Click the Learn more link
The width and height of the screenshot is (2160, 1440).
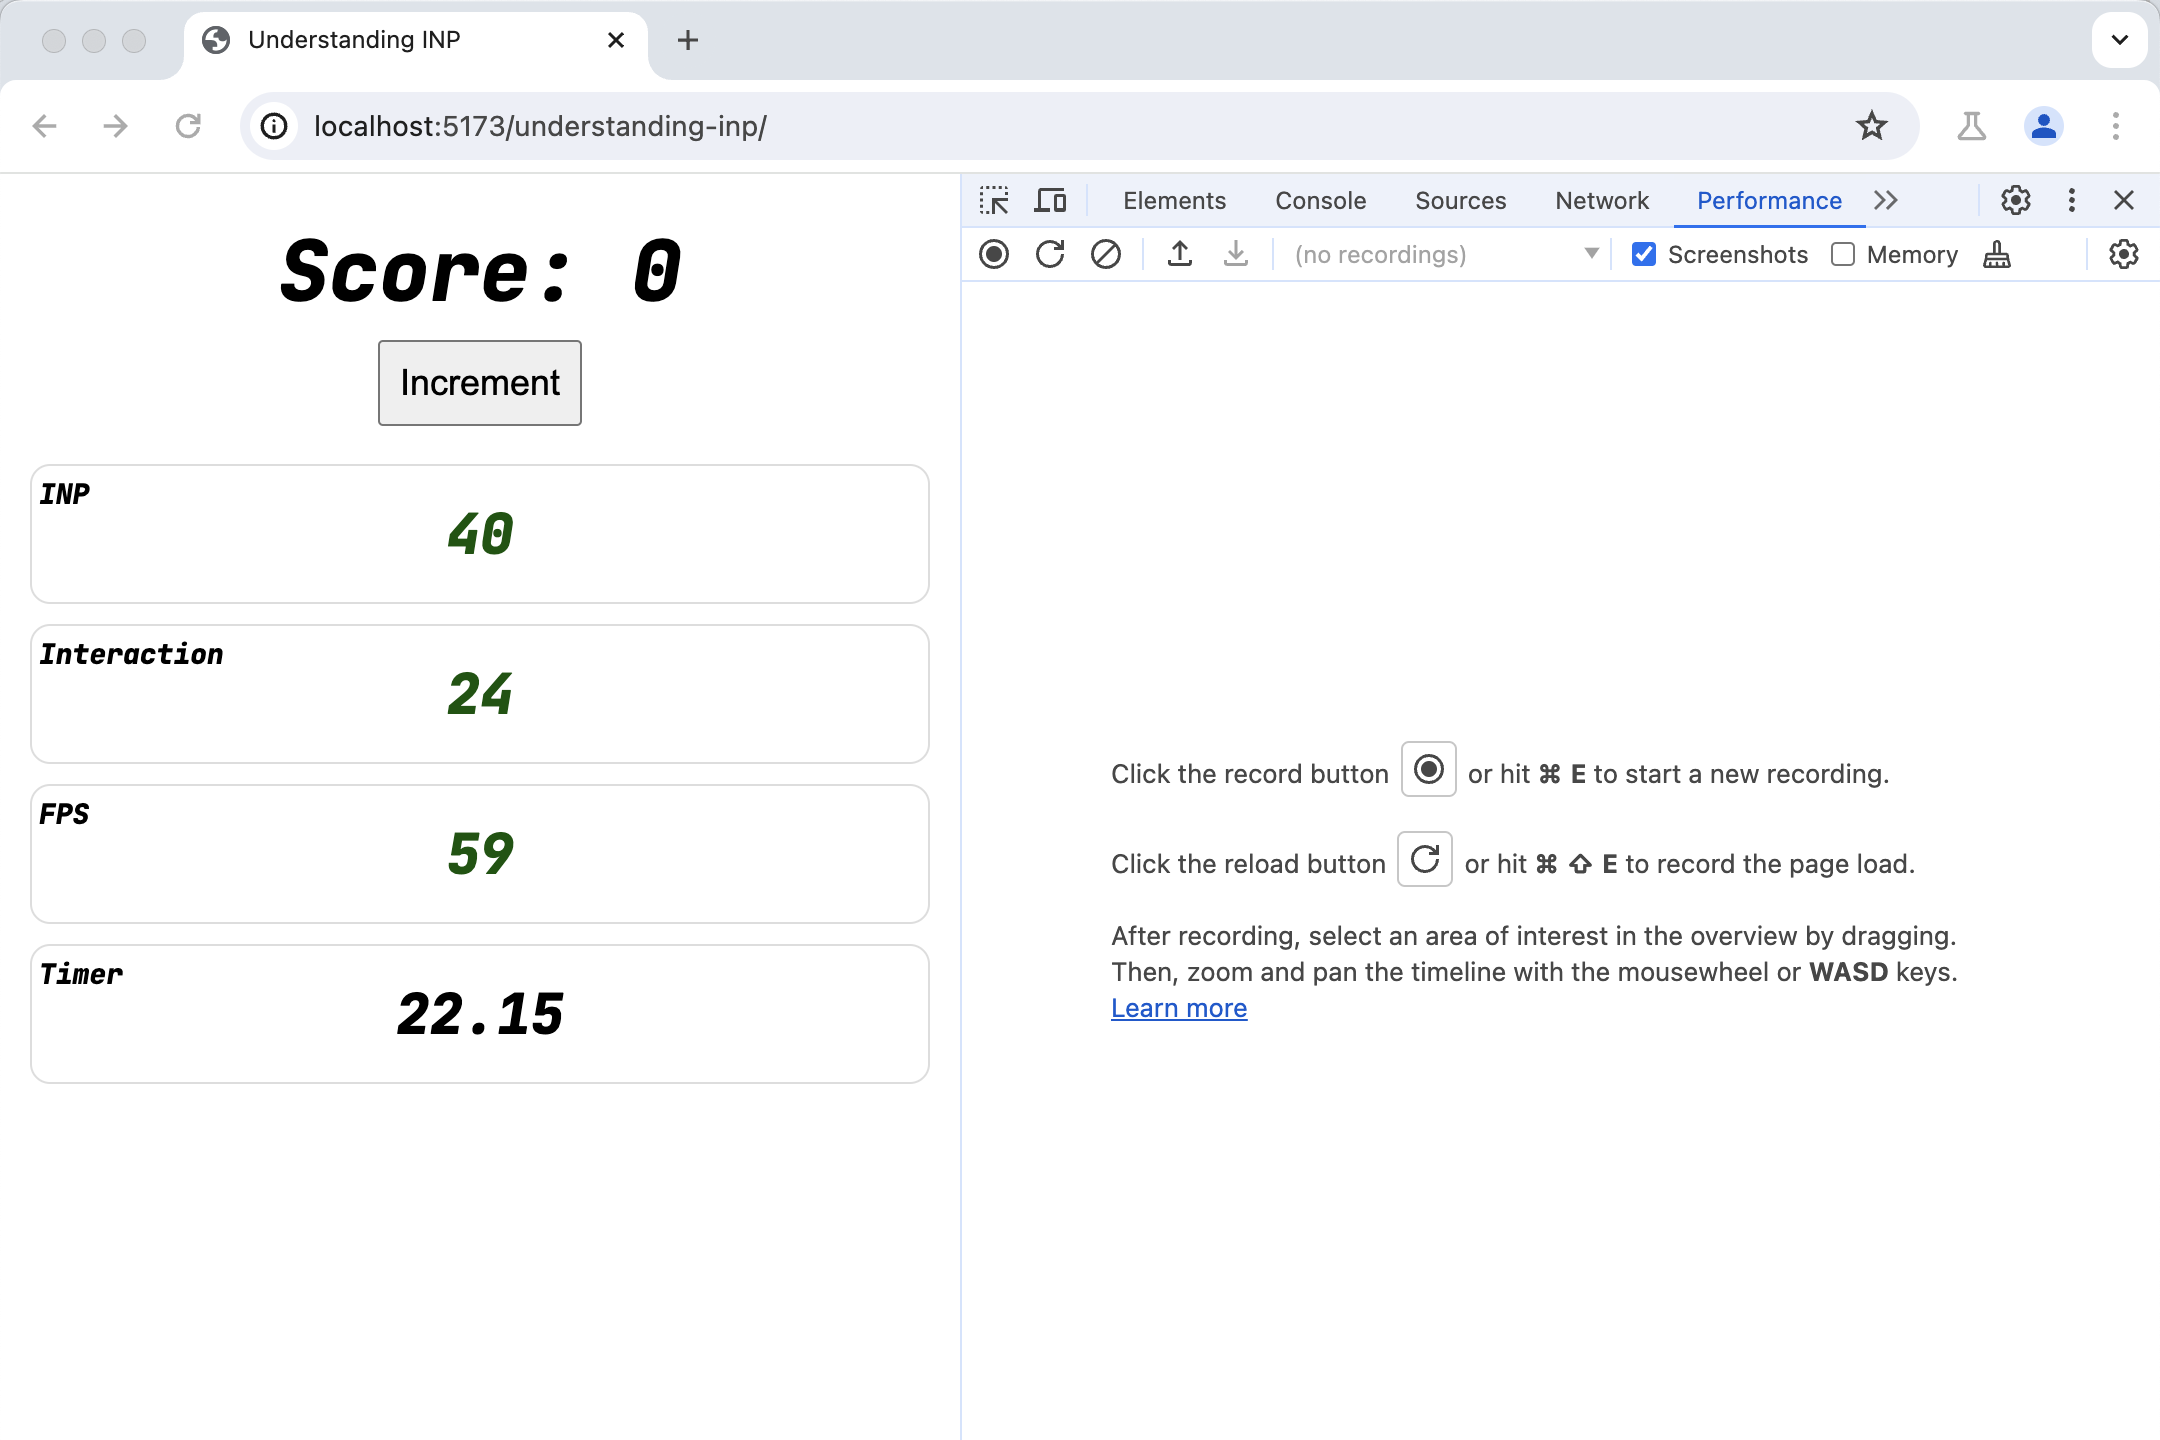coord(1178,1008)
